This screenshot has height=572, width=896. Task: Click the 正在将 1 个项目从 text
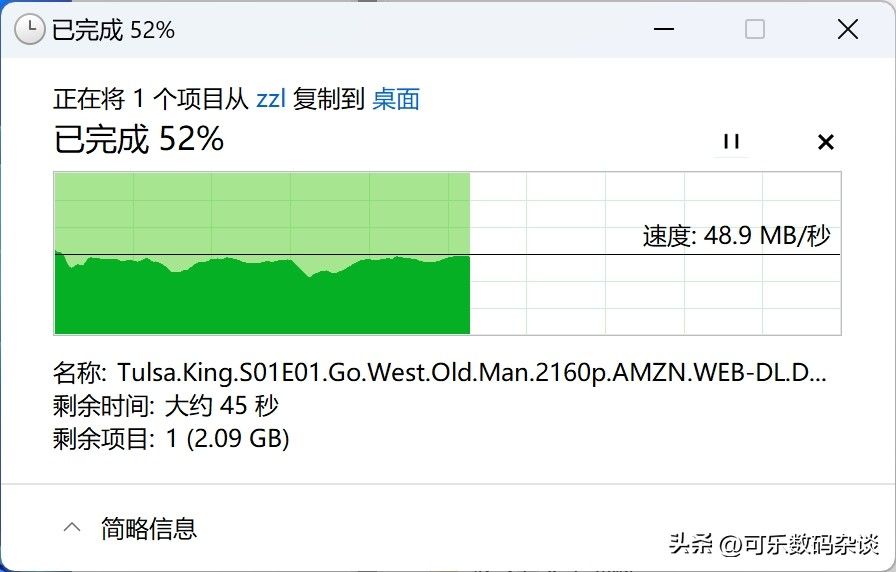pos(151,99)
